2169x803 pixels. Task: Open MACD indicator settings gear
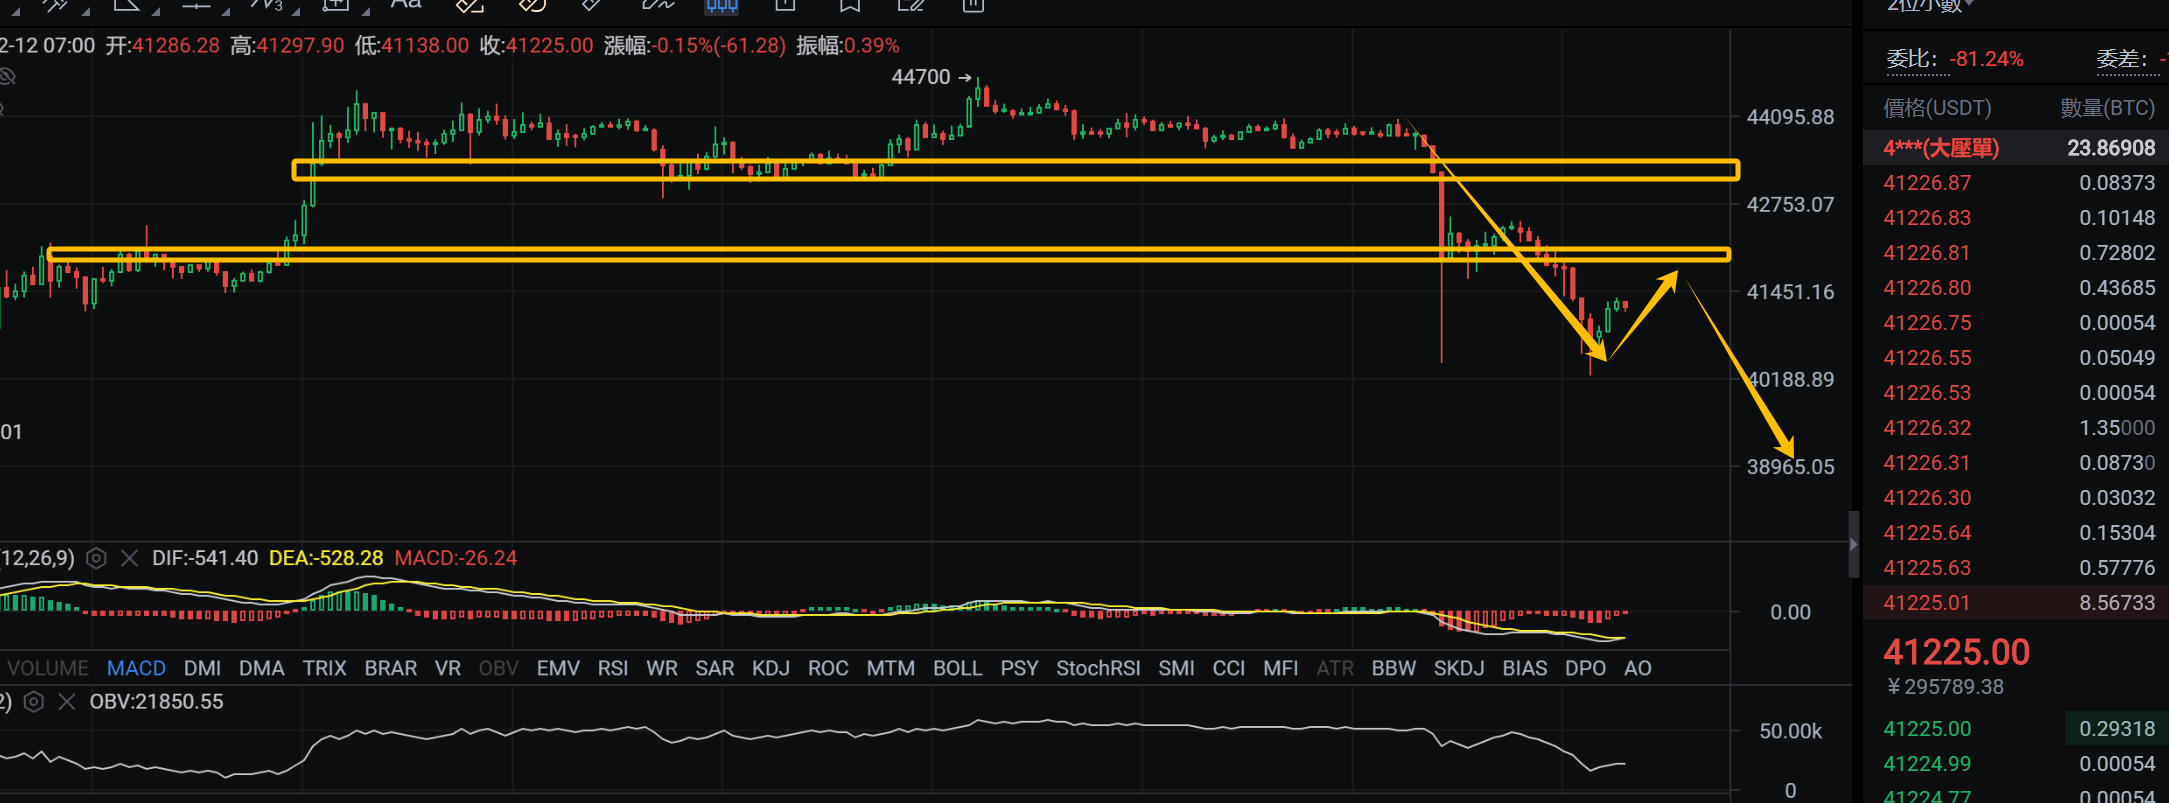tap(96, 558)
